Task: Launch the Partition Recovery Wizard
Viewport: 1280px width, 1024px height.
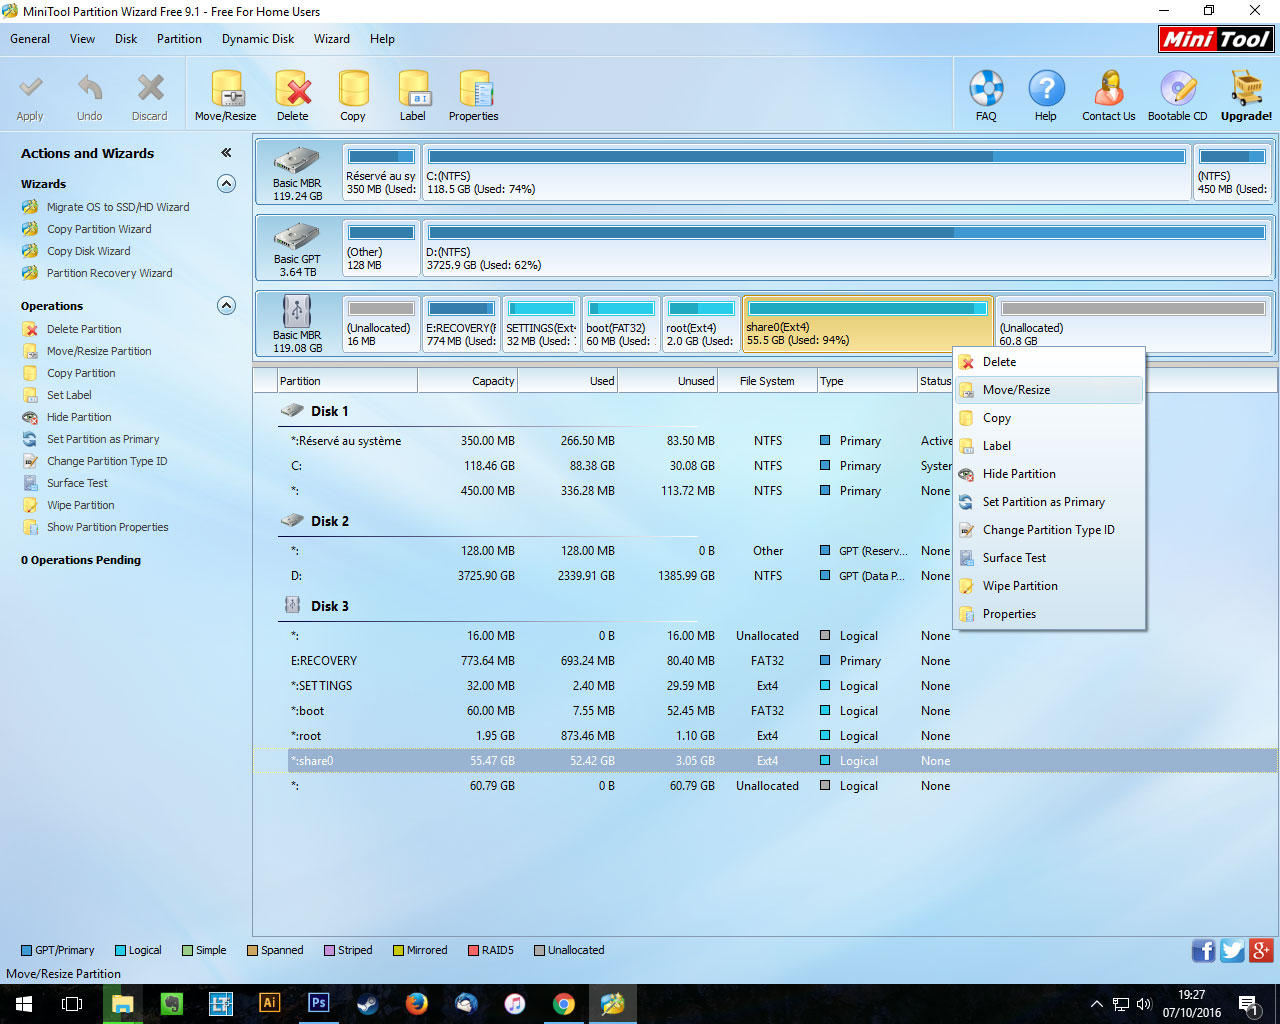Action: [x=109, y=273]
